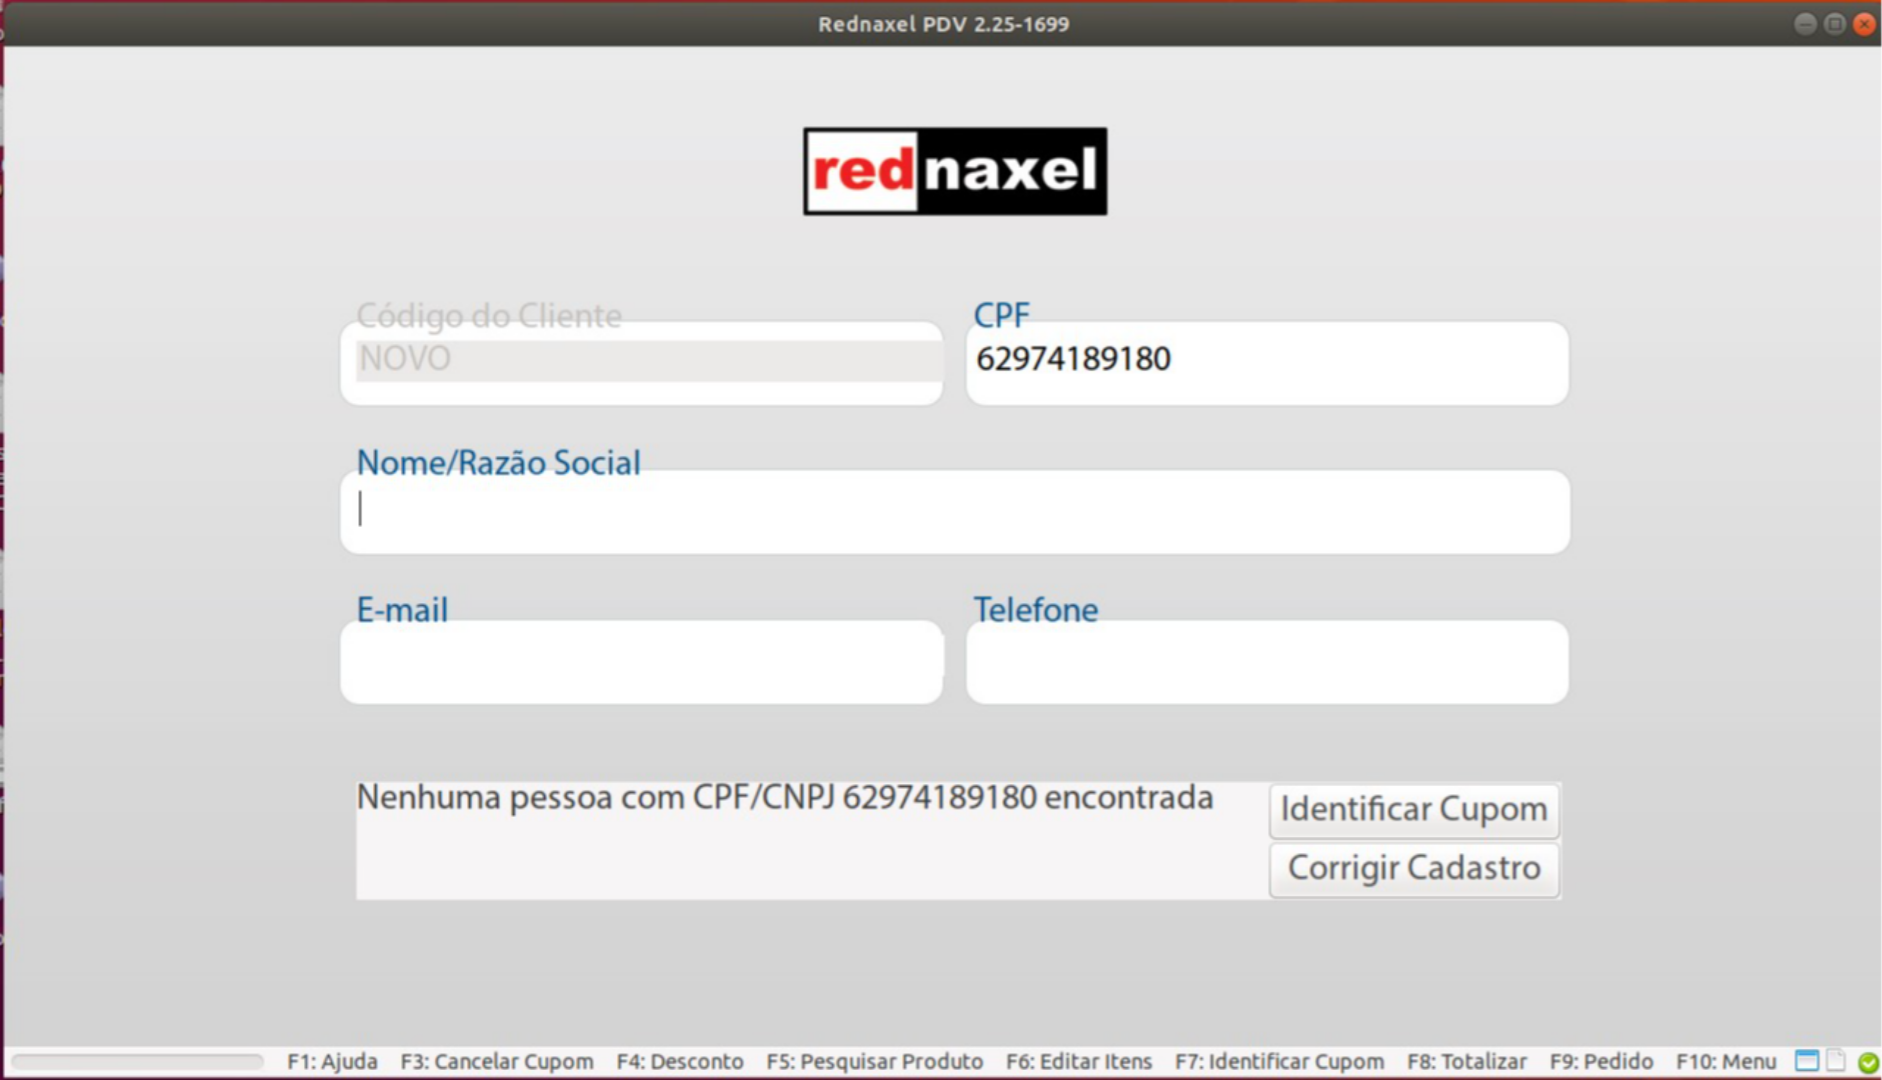1882x1080 pixels.
Task: Focus the Nome/Razão Social field
Action: [x=953, y=511]
